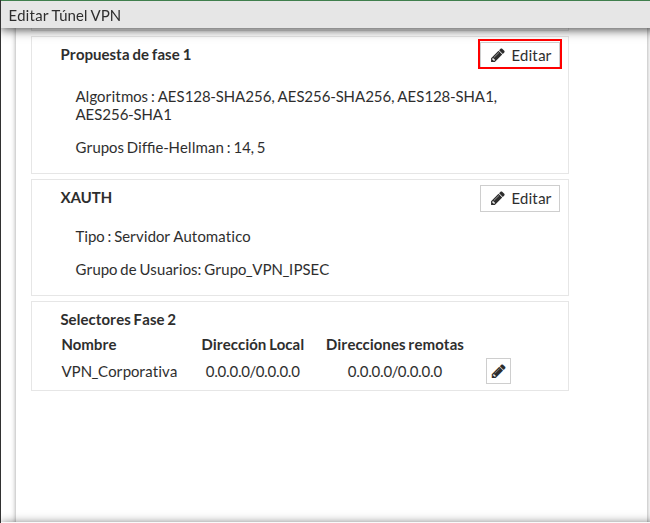Select the VPN_Corporativa row name

click(119, 372)
